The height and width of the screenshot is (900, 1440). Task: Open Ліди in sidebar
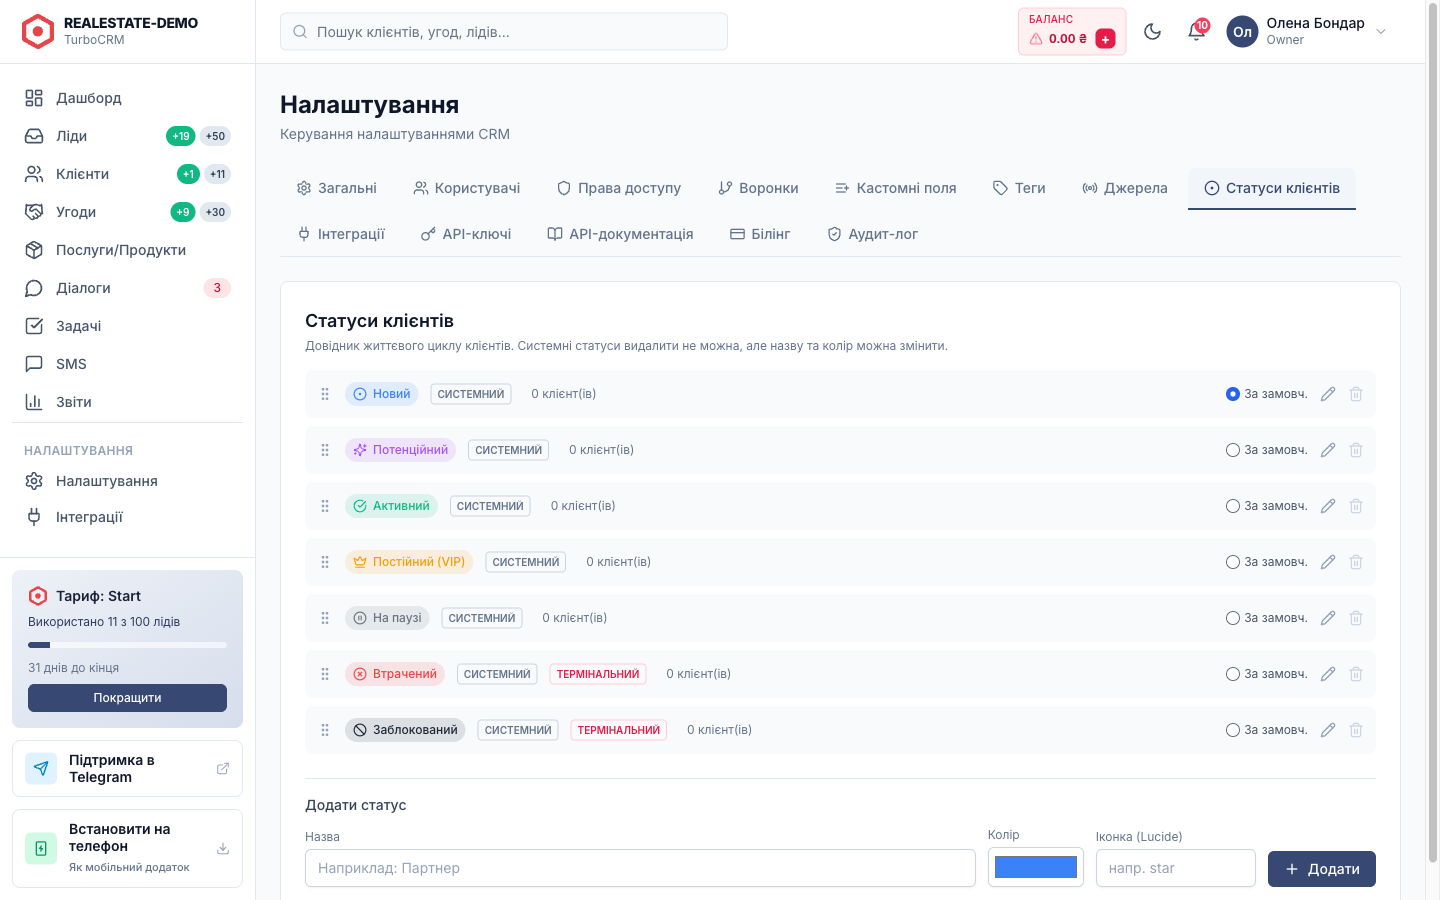pyautogui.click(x=127, y=136)
